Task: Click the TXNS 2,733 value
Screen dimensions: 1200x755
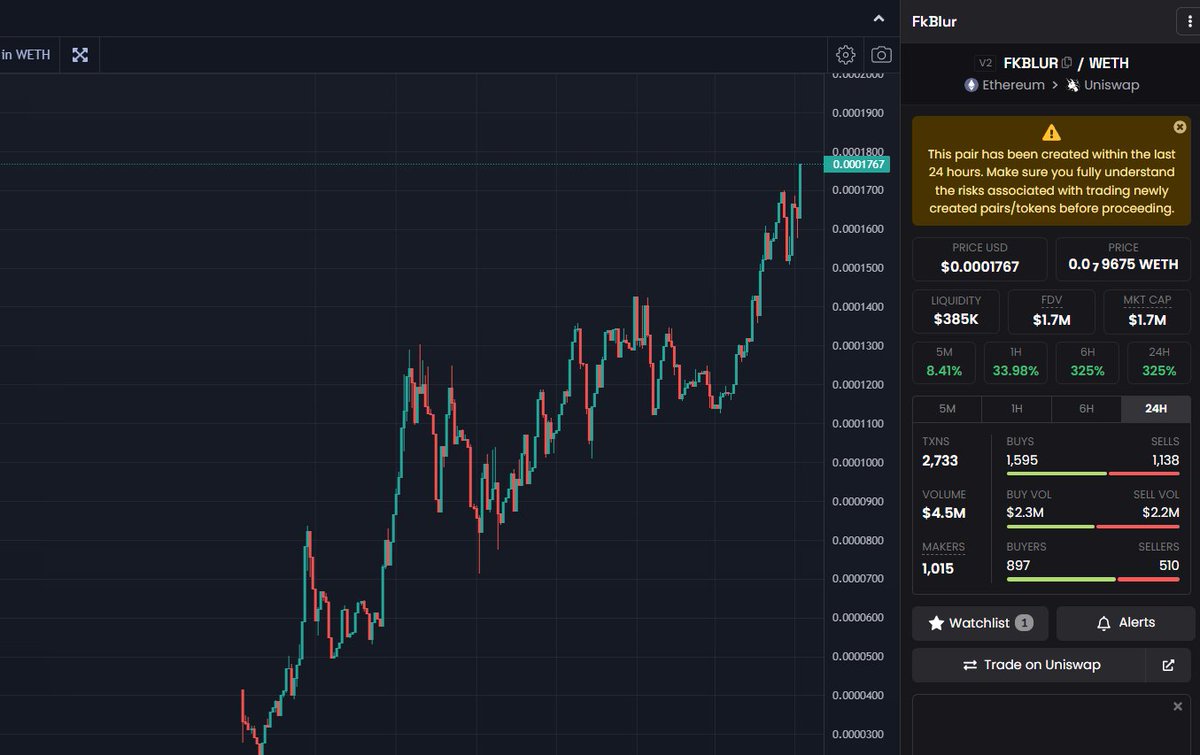Action: point(940,461)
